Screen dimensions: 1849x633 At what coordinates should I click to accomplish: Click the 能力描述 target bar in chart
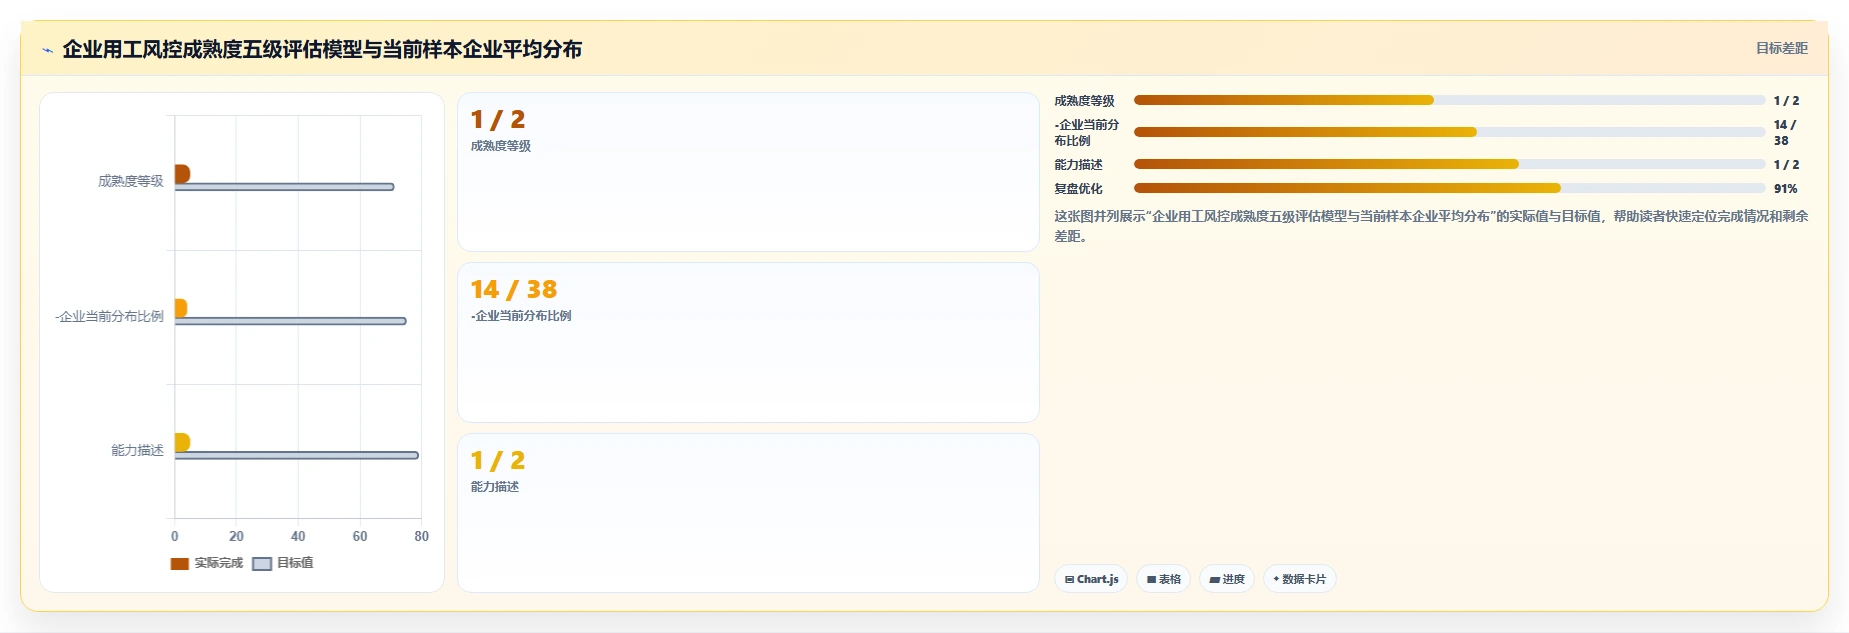click(296, 455)
